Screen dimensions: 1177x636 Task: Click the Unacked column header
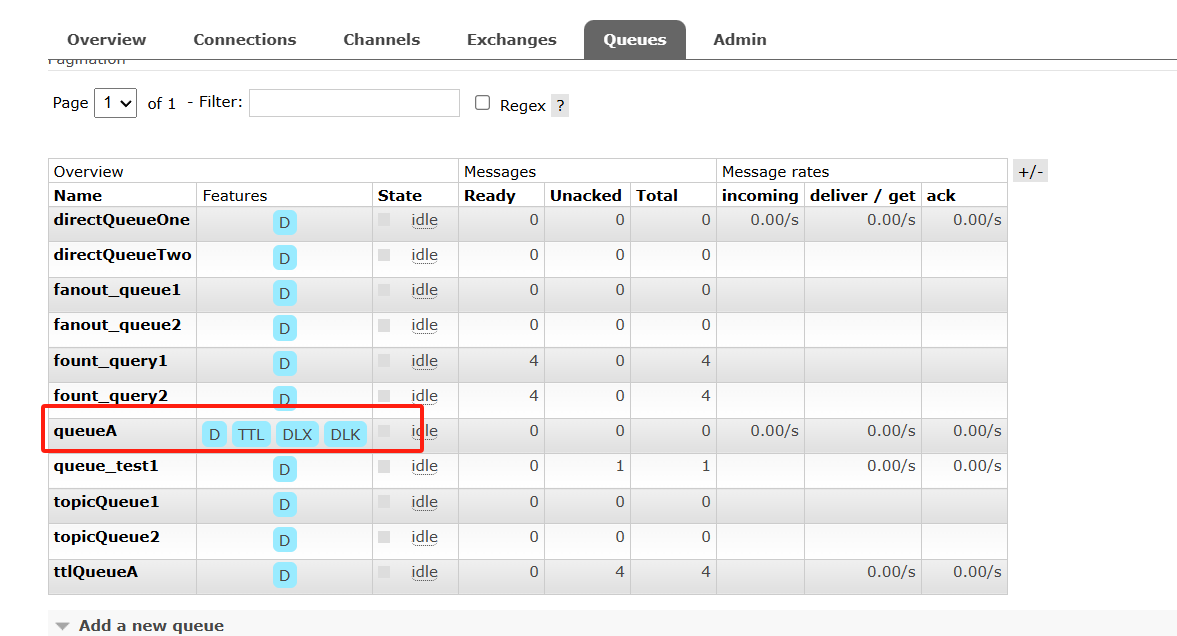tap(585, 196)
